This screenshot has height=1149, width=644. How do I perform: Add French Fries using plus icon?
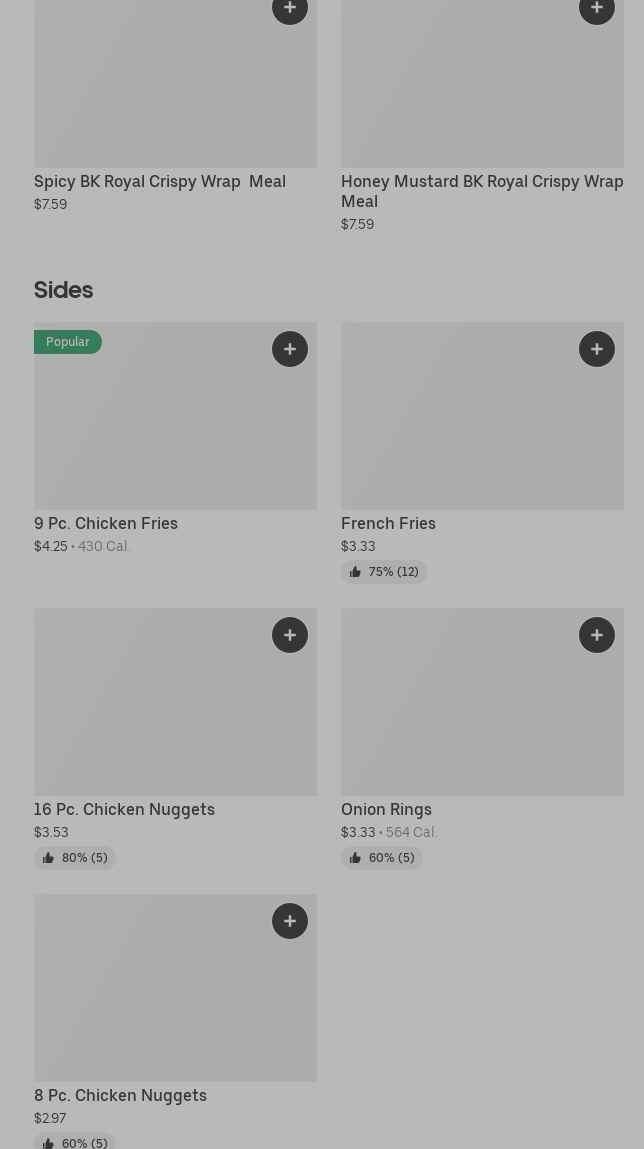point(597,349)
